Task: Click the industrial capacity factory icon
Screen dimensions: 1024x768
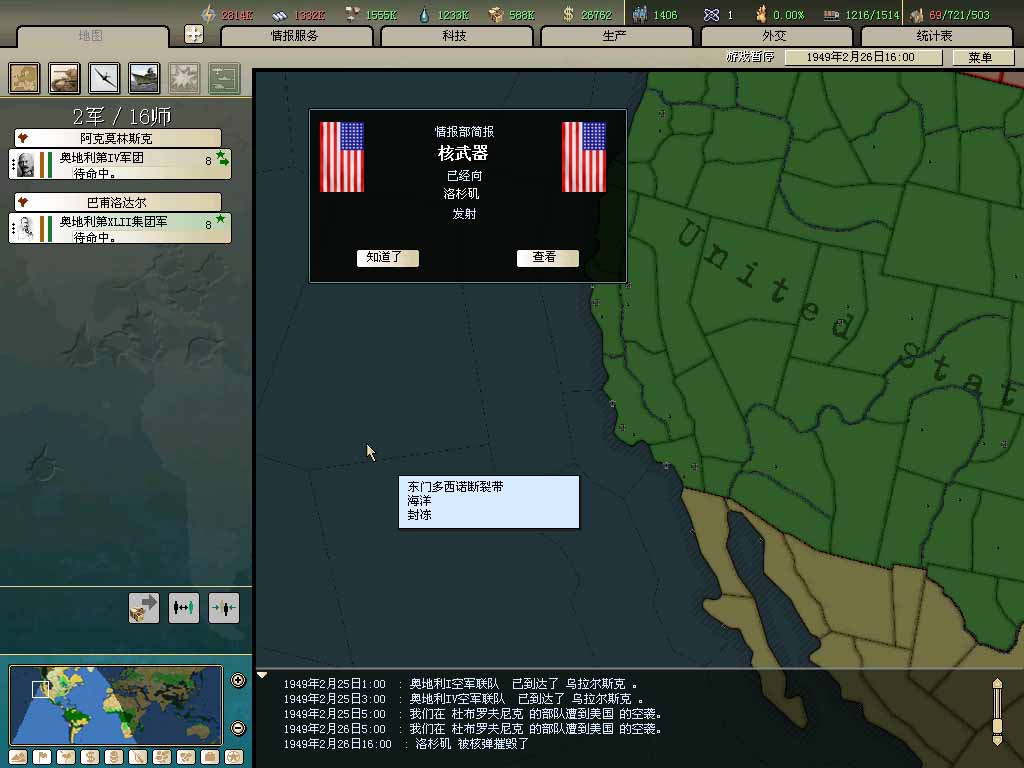Action: [917, 15]
